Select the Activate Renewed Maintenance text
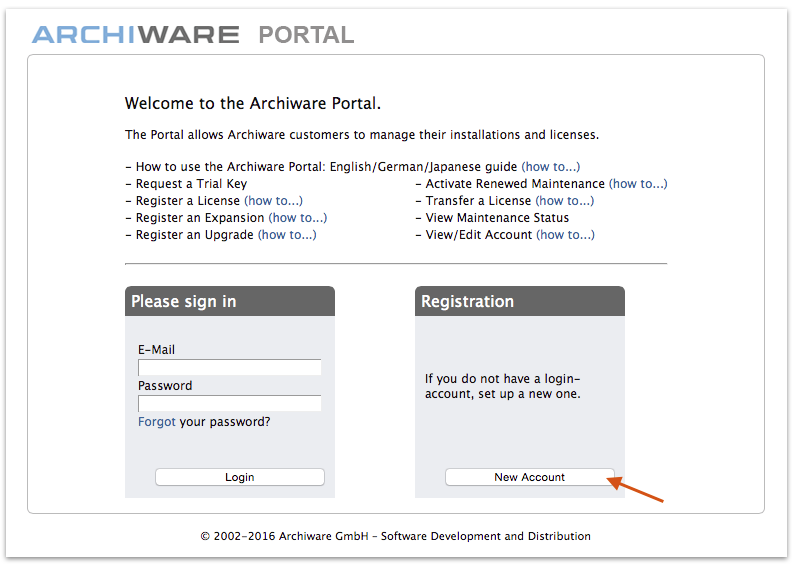 [515, 184]
